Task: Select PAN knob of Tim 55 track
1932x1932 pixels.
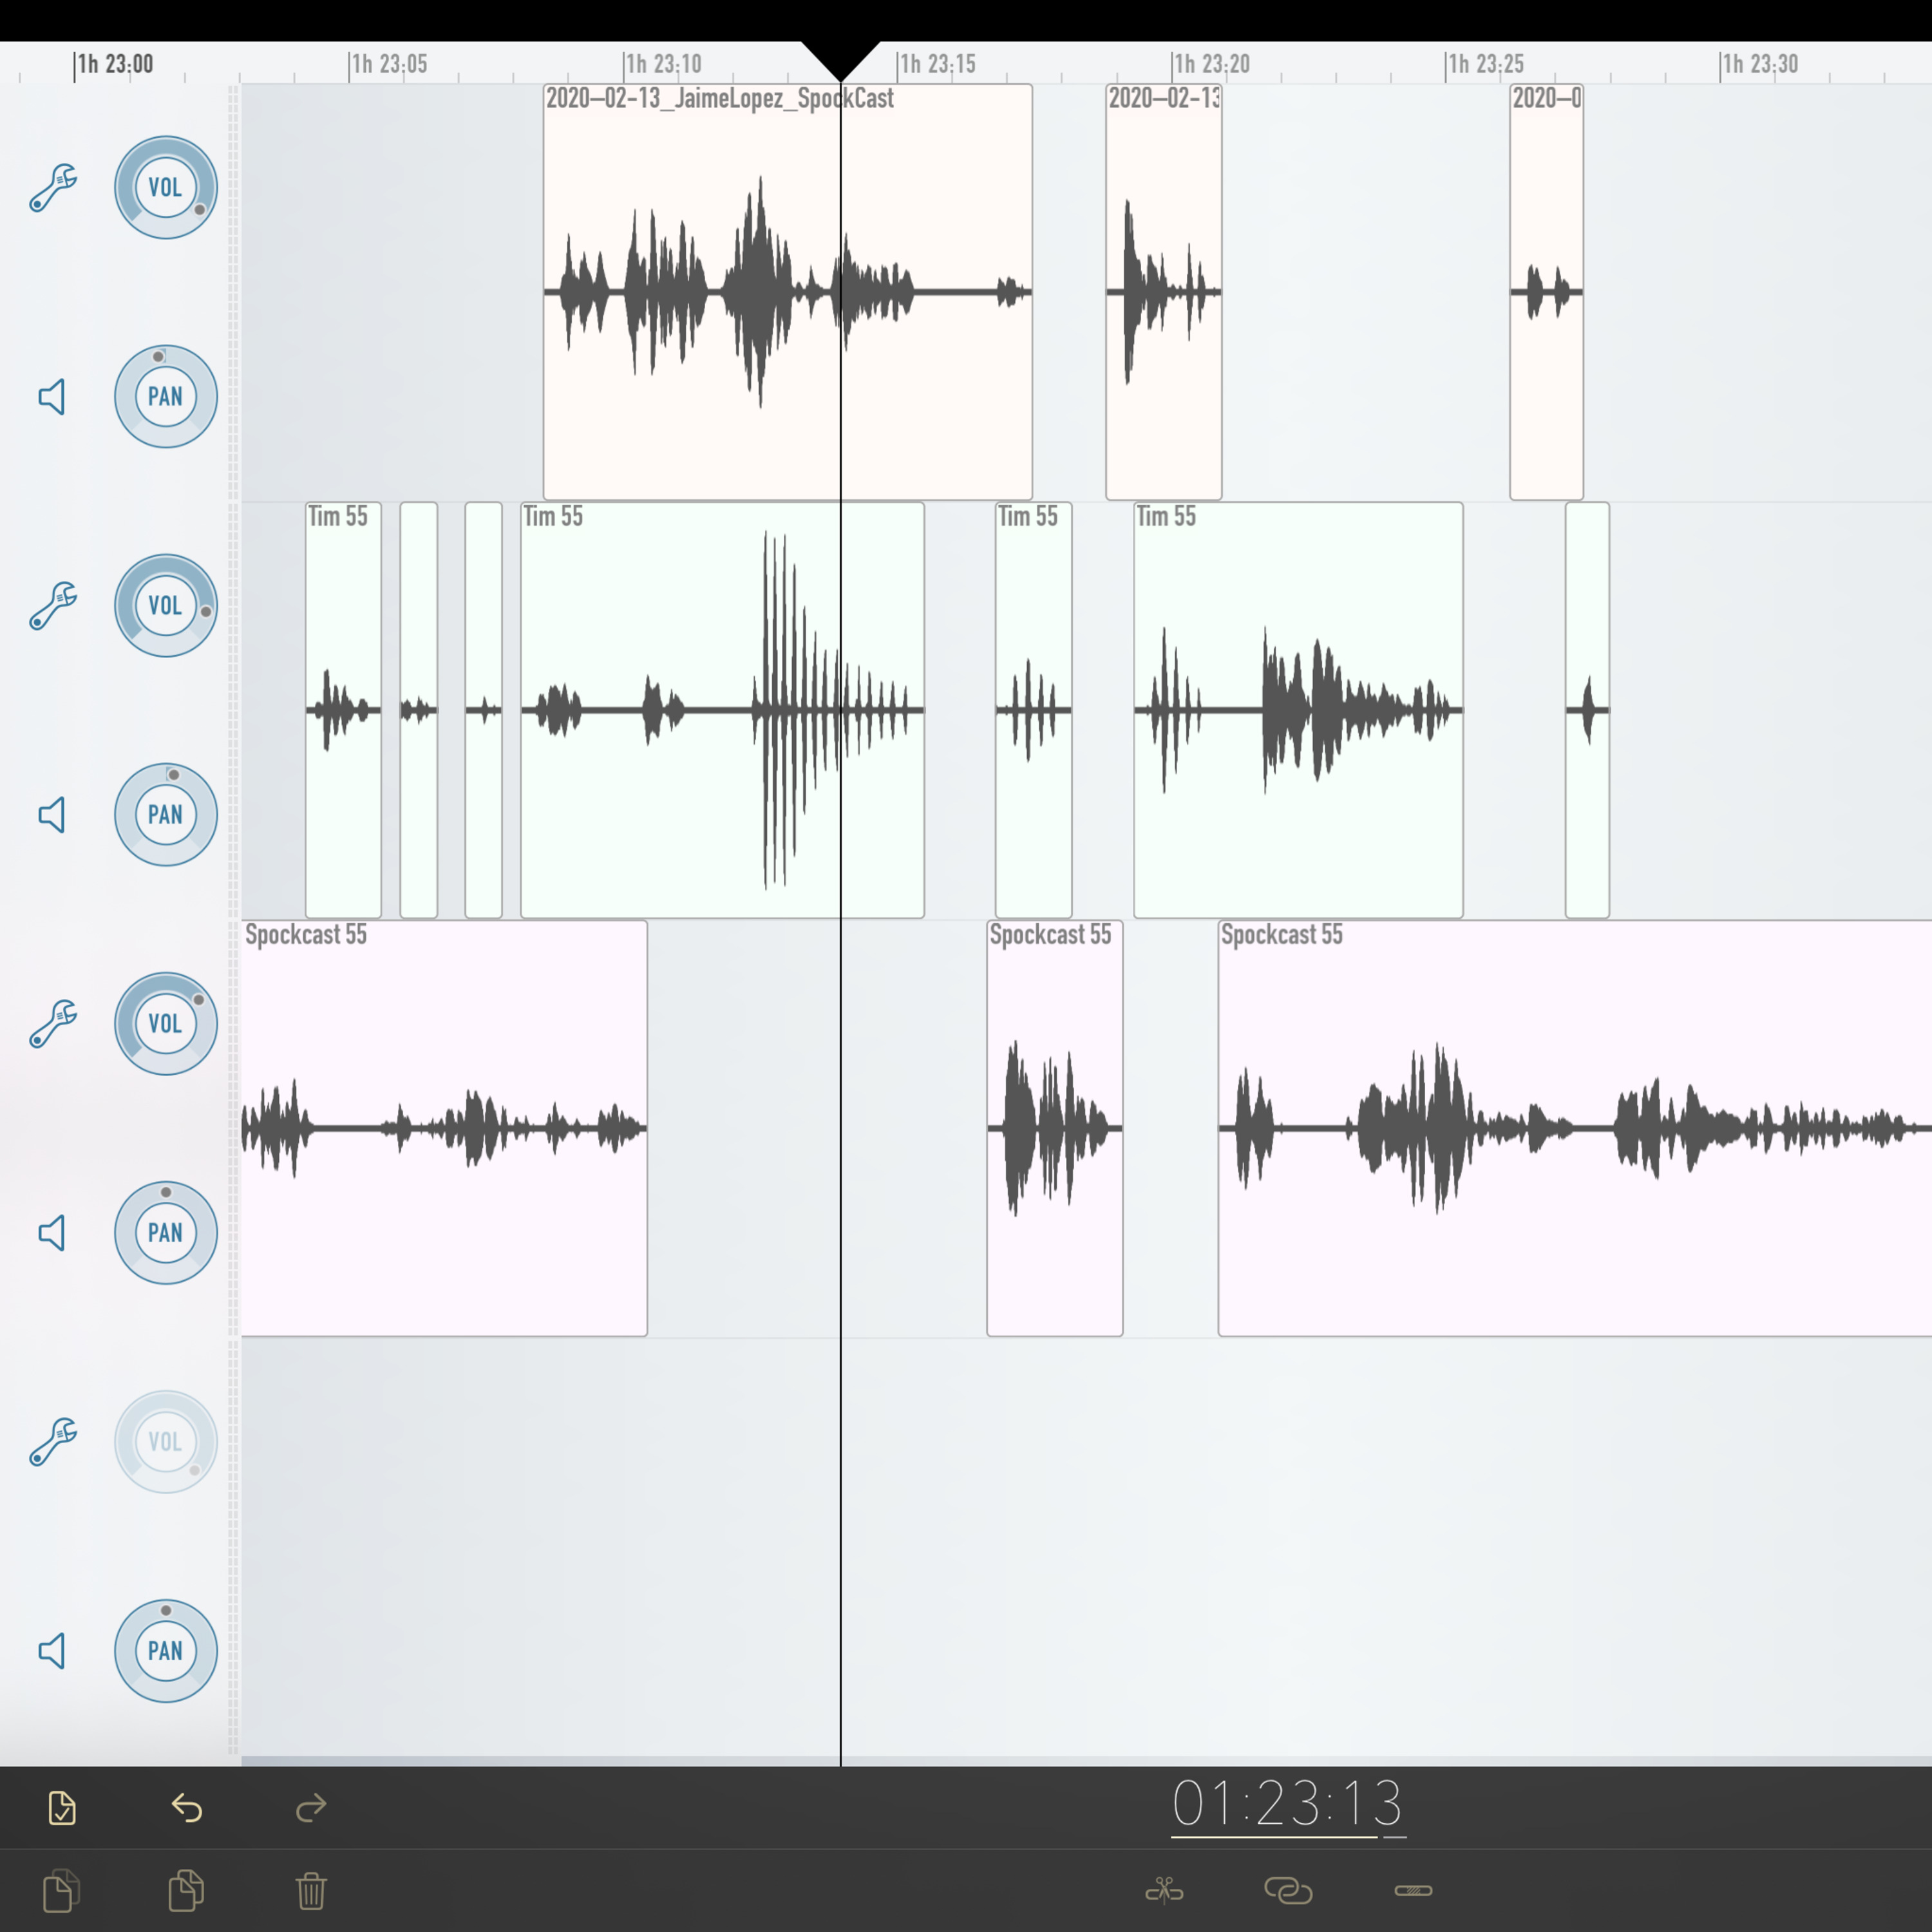Action: click(x=166, y=815)
